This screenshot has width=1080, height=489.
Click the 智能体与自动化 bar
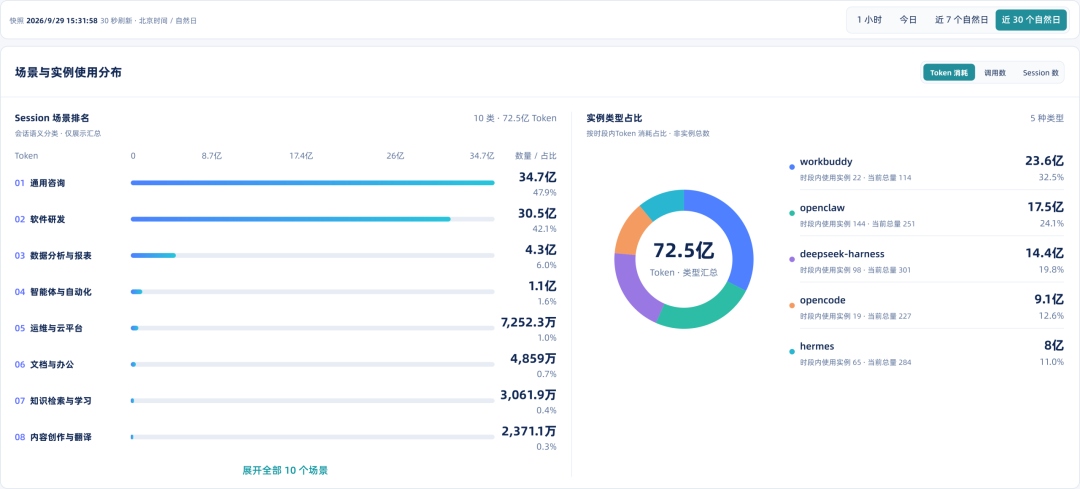313,291
